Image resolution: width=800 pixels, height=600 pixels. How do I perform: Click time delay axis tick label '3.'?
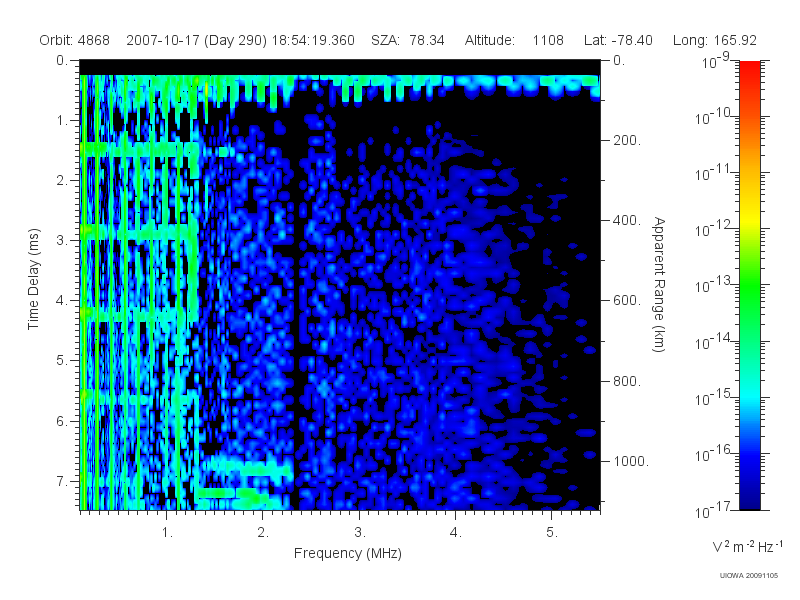click(x=62, y=240)
